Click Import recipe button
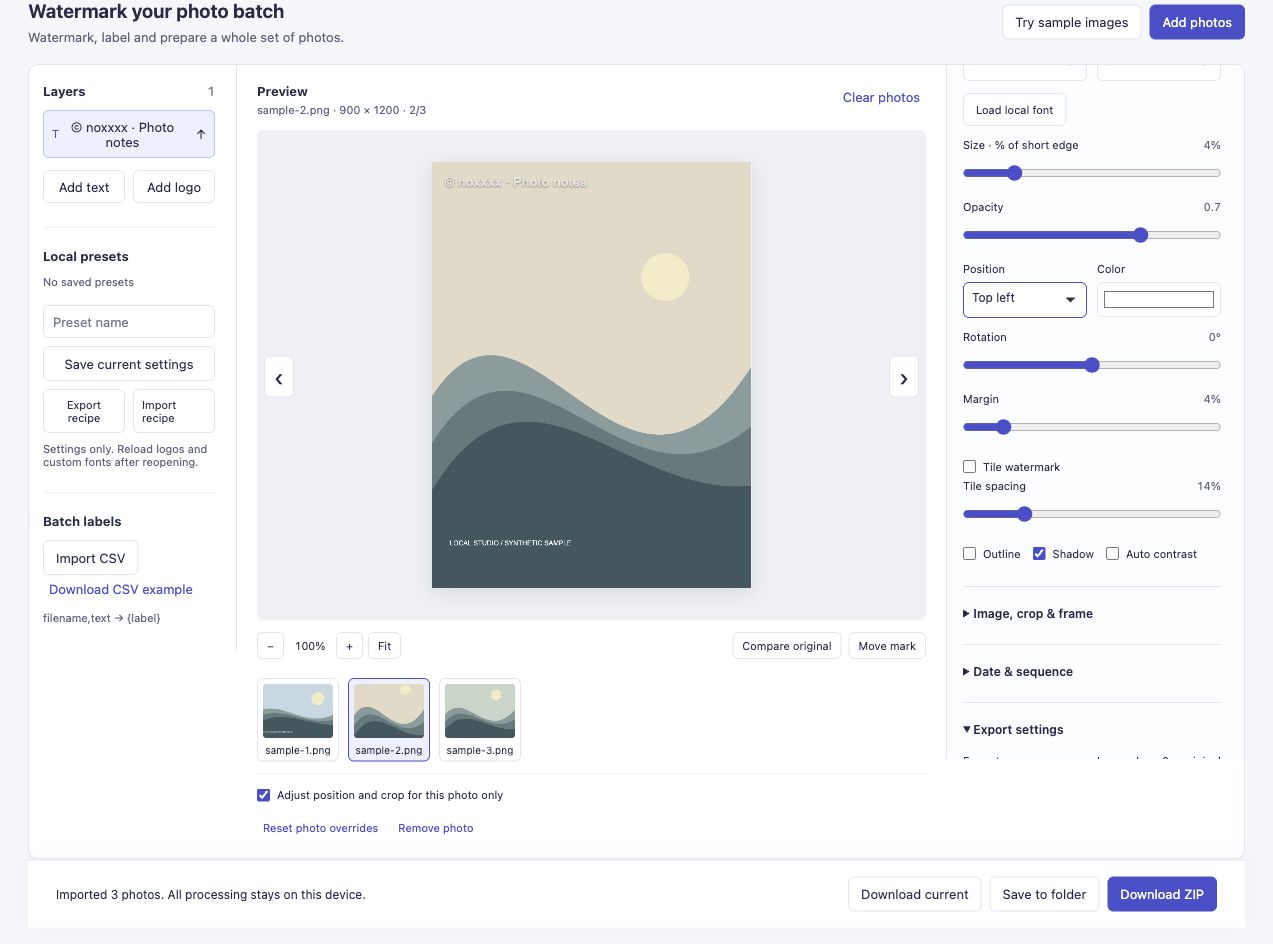Screen dimensions: 1273x944 174,411
